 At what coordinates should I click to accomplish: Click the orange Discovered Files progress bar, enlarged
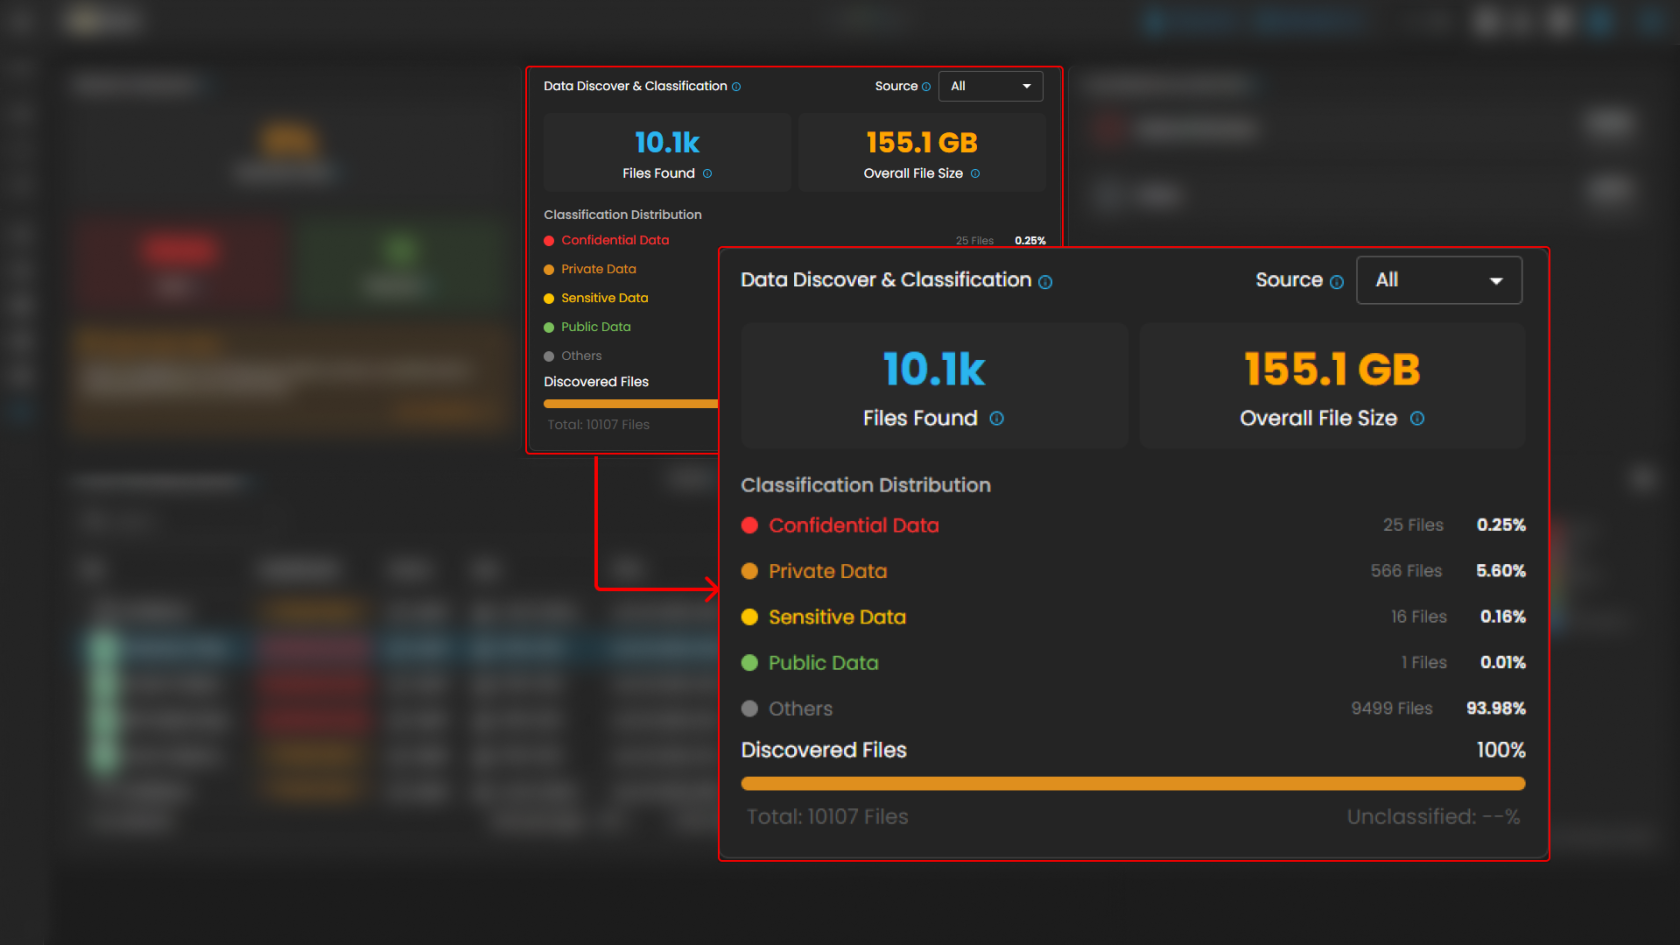(x=1132, y=784)
